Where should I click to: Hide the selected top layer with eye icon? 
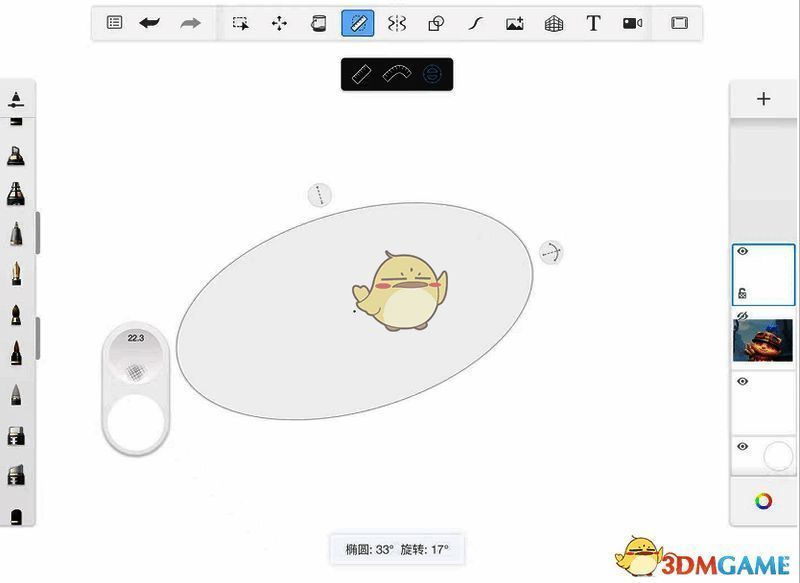pos(743,252)
